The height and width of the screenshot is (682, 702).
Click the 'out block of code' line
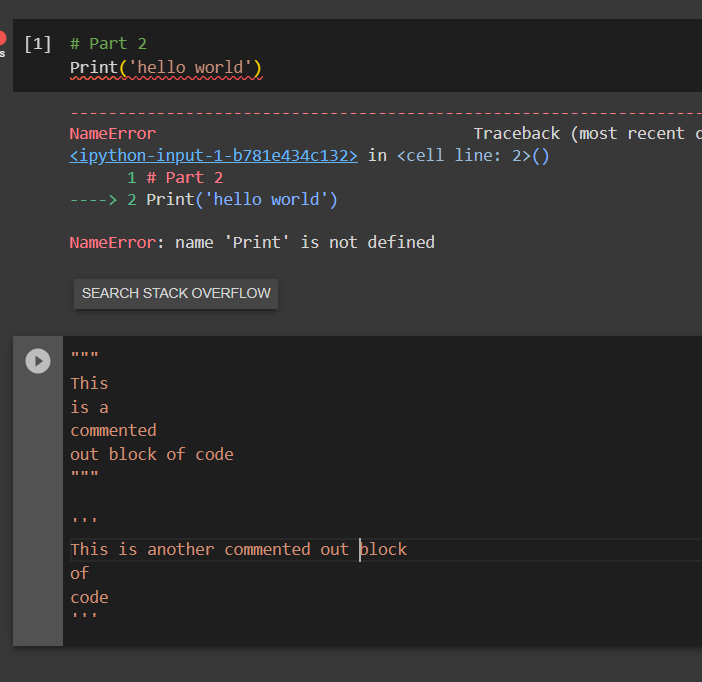(x=152, y=455)
